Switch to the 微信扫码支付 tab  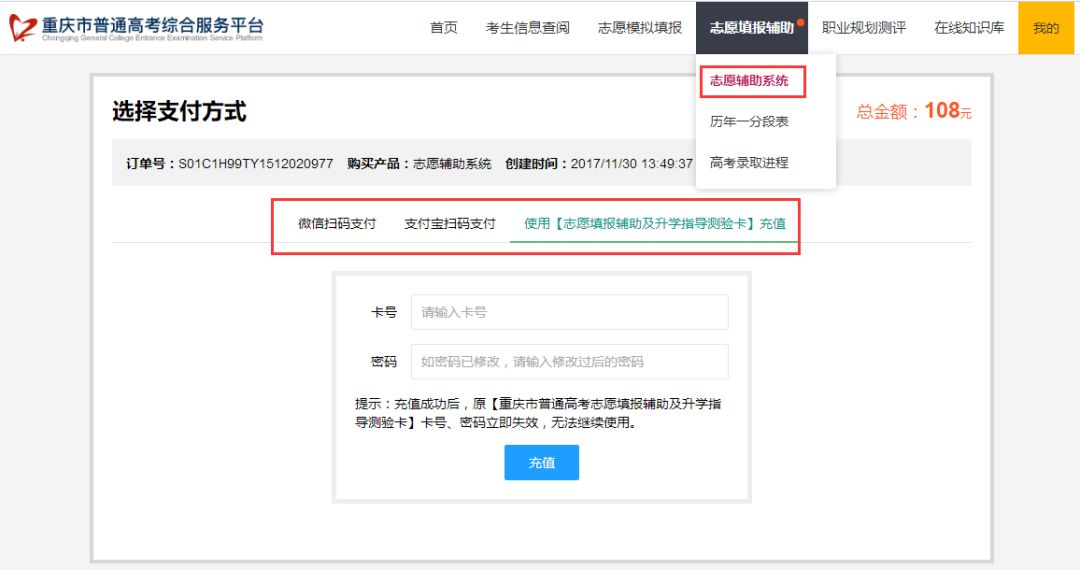click(337, 224)
